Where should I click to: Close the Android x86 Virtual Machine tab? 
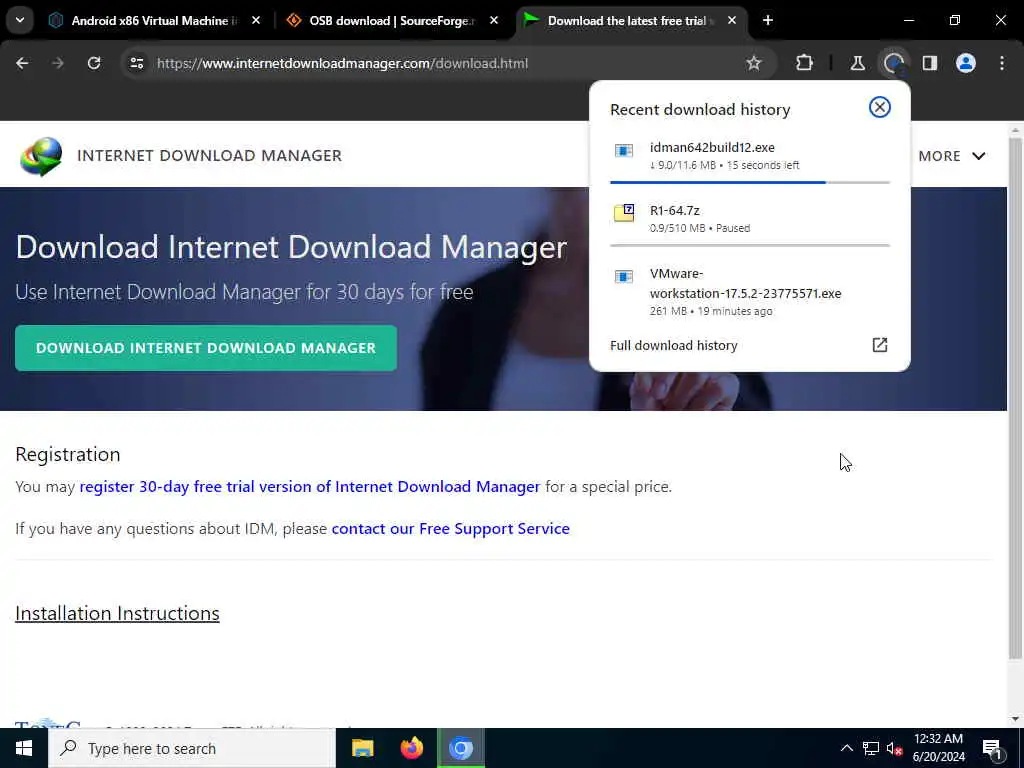[256, 21]
